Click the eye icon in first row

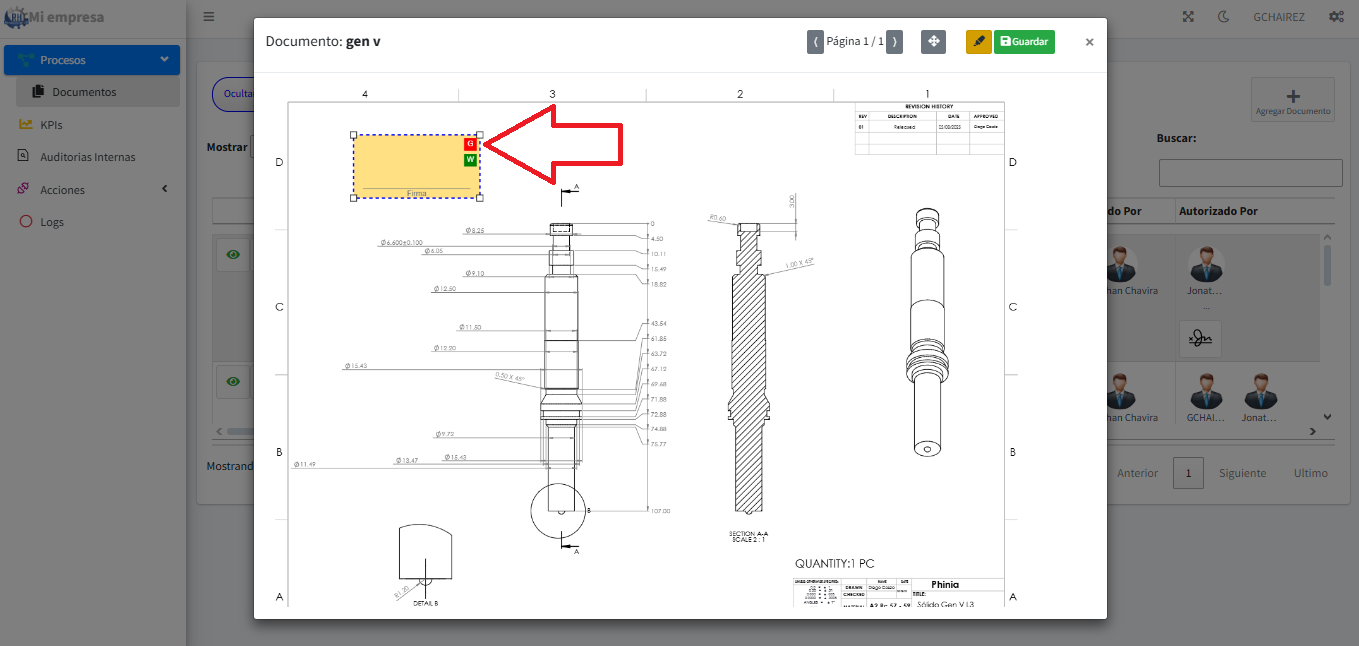(233, 255)
